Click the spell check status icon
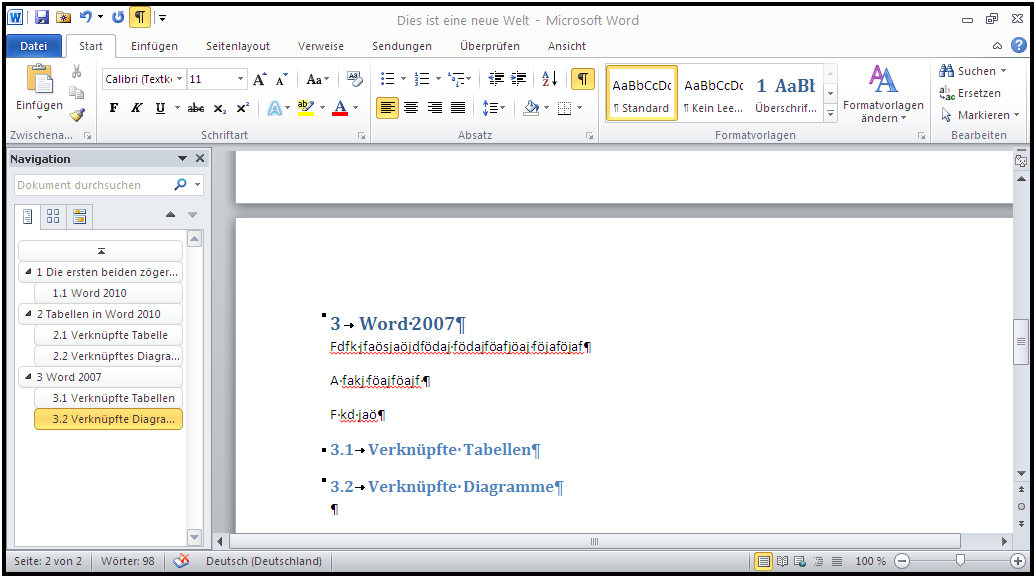The image size is (1036, 578). pos(182,561)
